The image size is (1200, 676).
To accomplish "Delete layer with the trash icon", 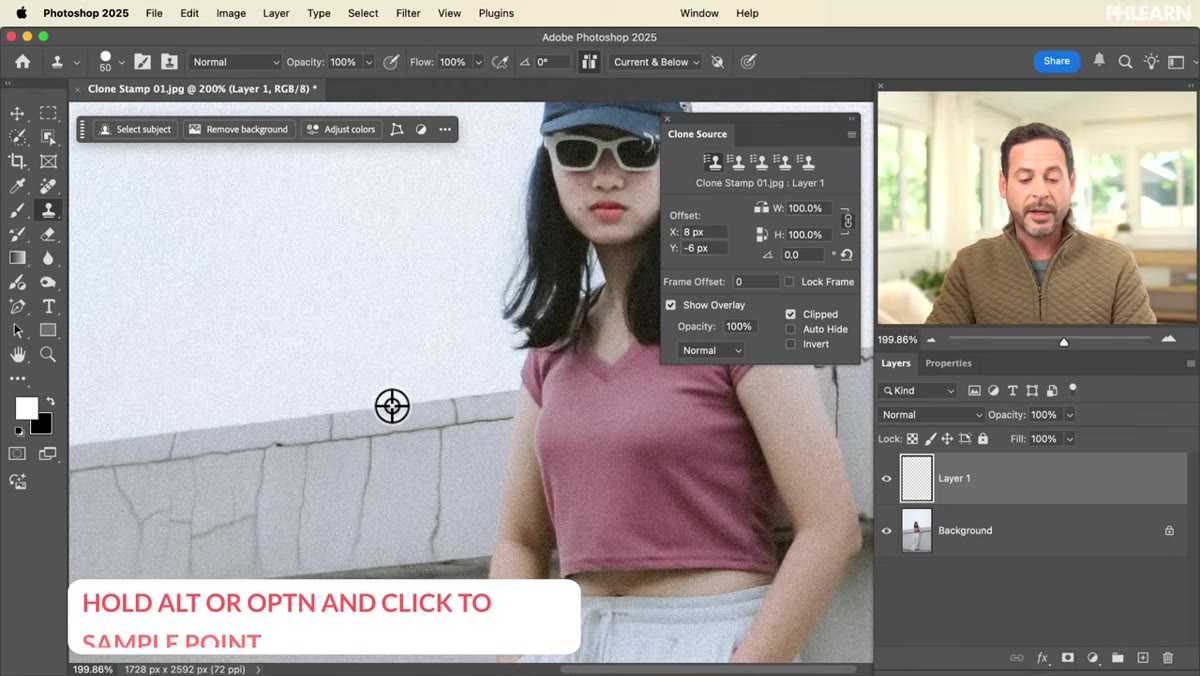I will click(1168, 658).
